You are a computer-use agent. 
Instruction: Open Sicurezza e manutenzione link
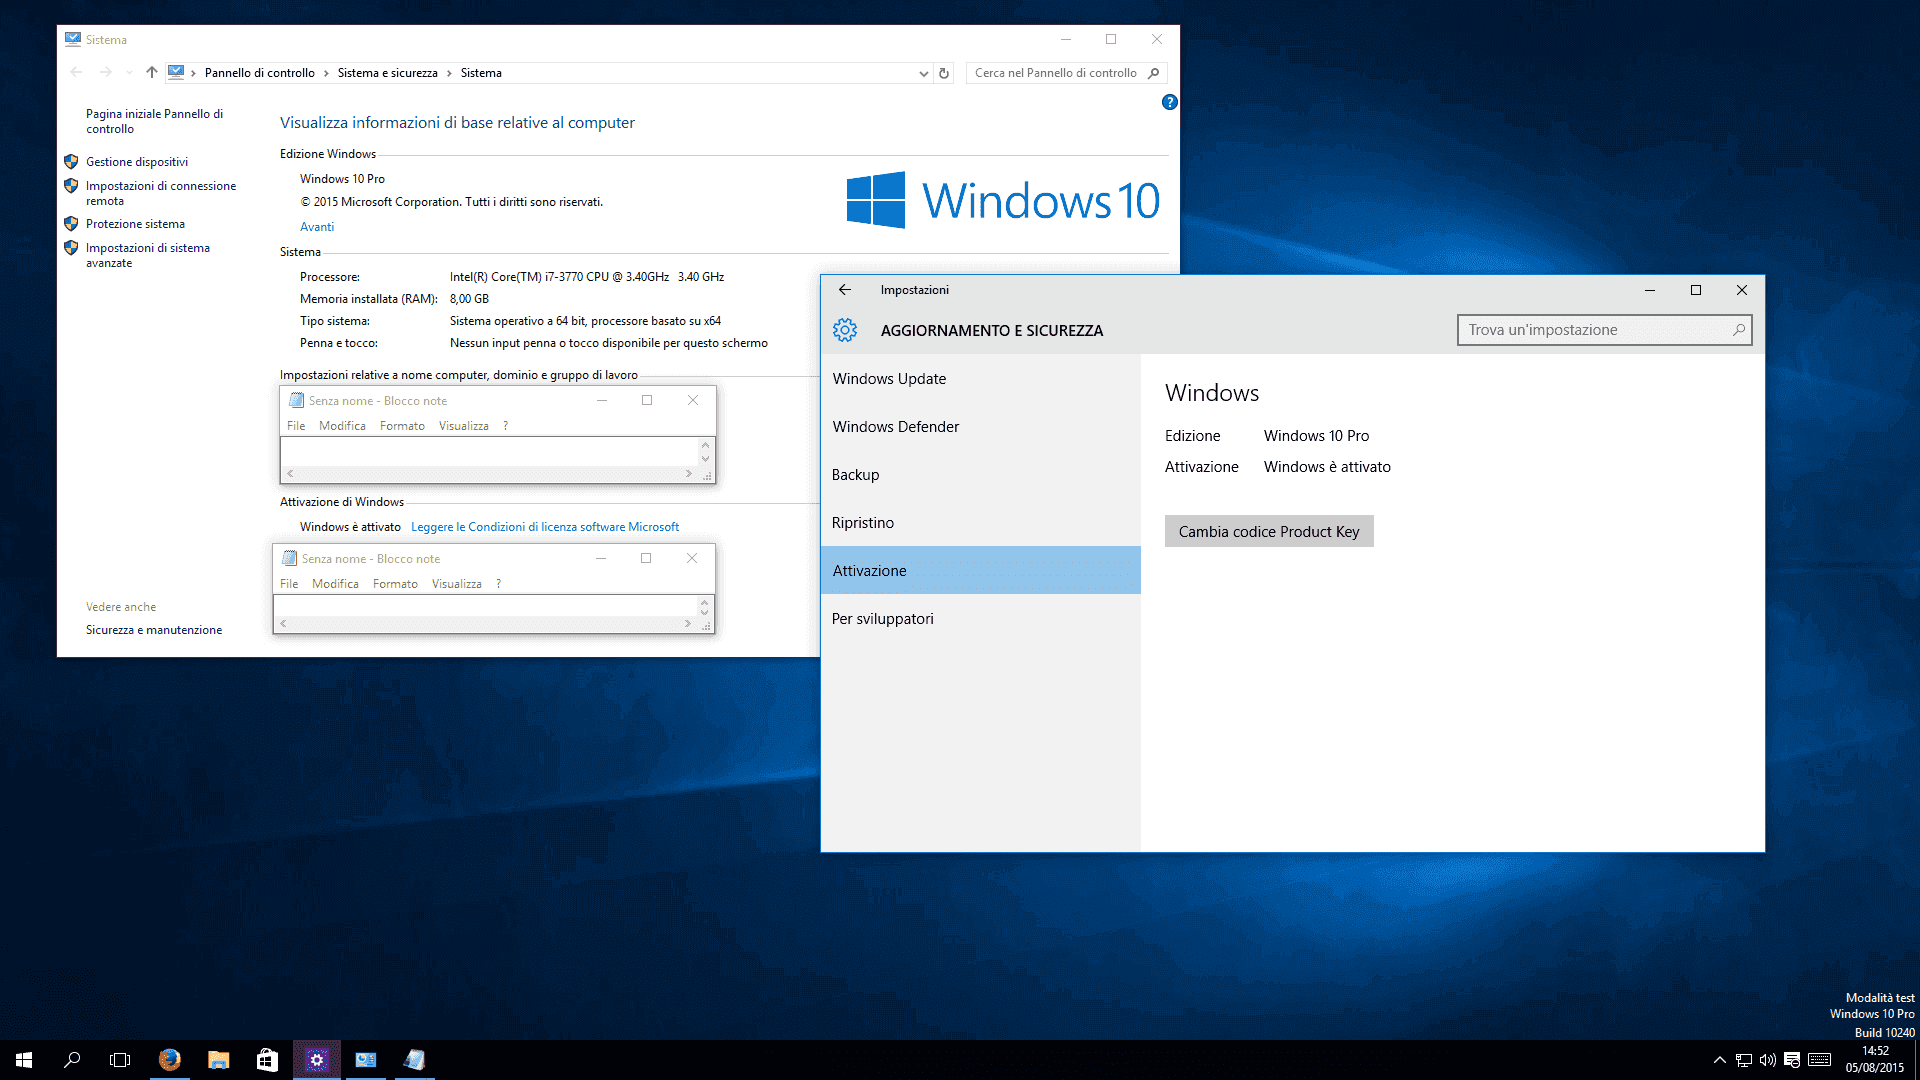pos(154,630)
